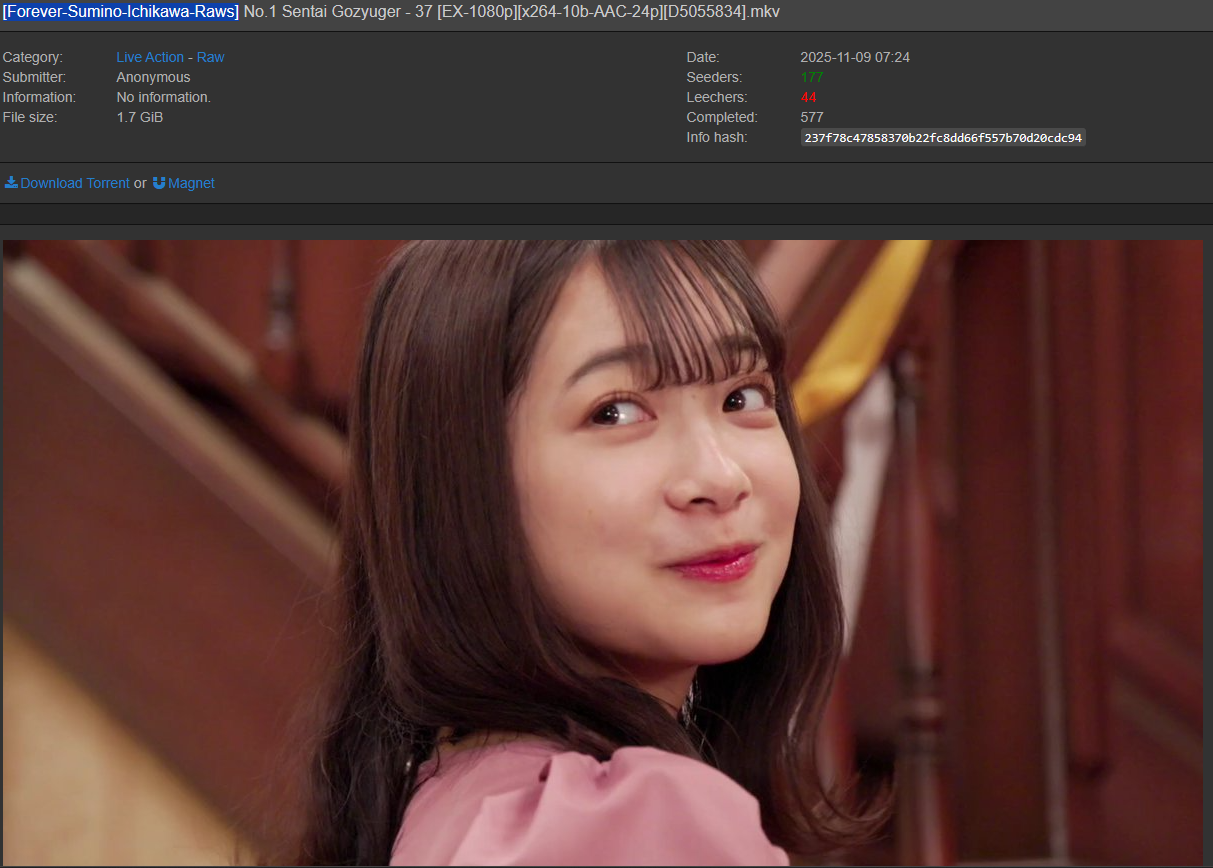Click the Info hash: label
This screenshot has height=868, width=1213.
[717, 137]
